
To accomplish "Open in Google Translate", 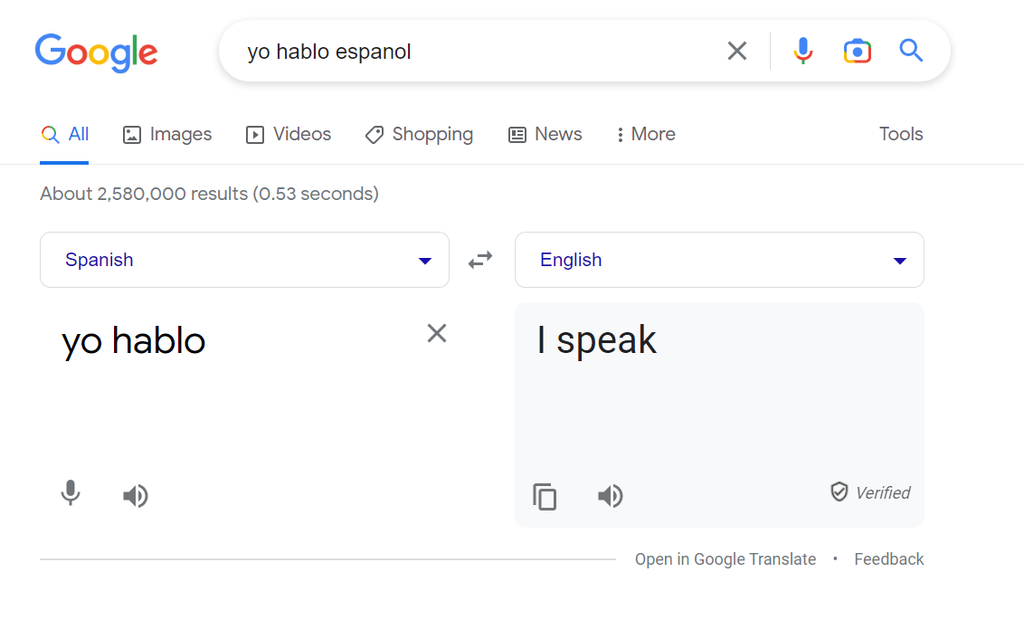I will 725,559.
